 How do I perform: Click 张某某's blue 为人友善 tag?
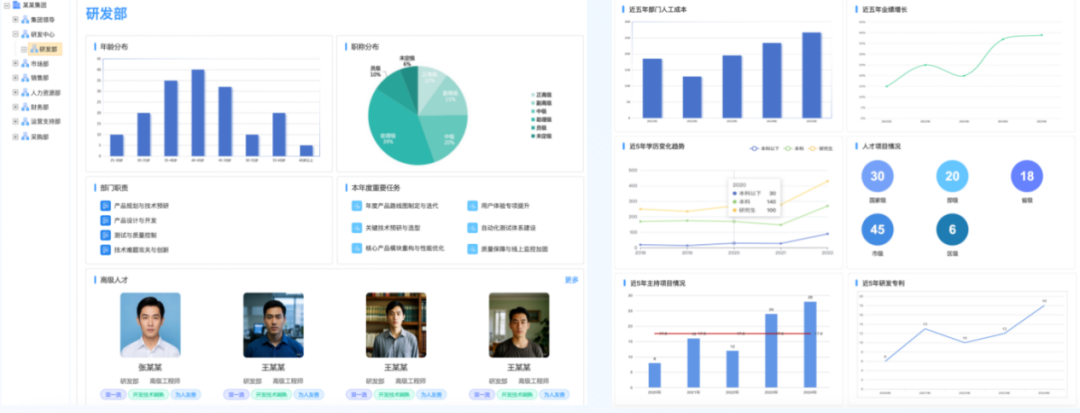coord(185,395)
